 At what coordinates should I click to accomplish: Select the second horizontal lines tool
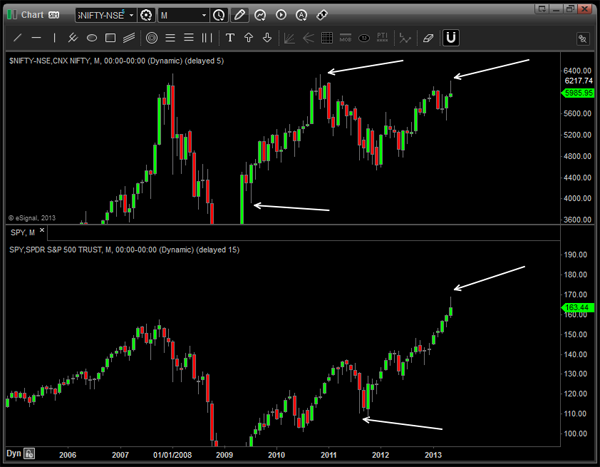189,38
